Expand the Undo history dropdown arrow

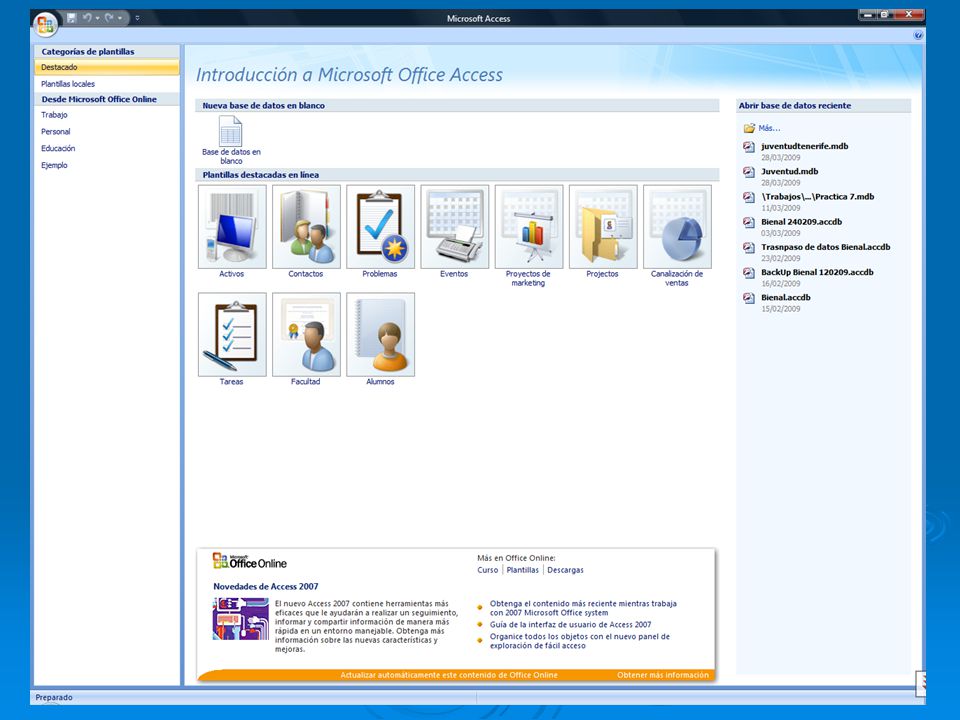click(97, 18)
